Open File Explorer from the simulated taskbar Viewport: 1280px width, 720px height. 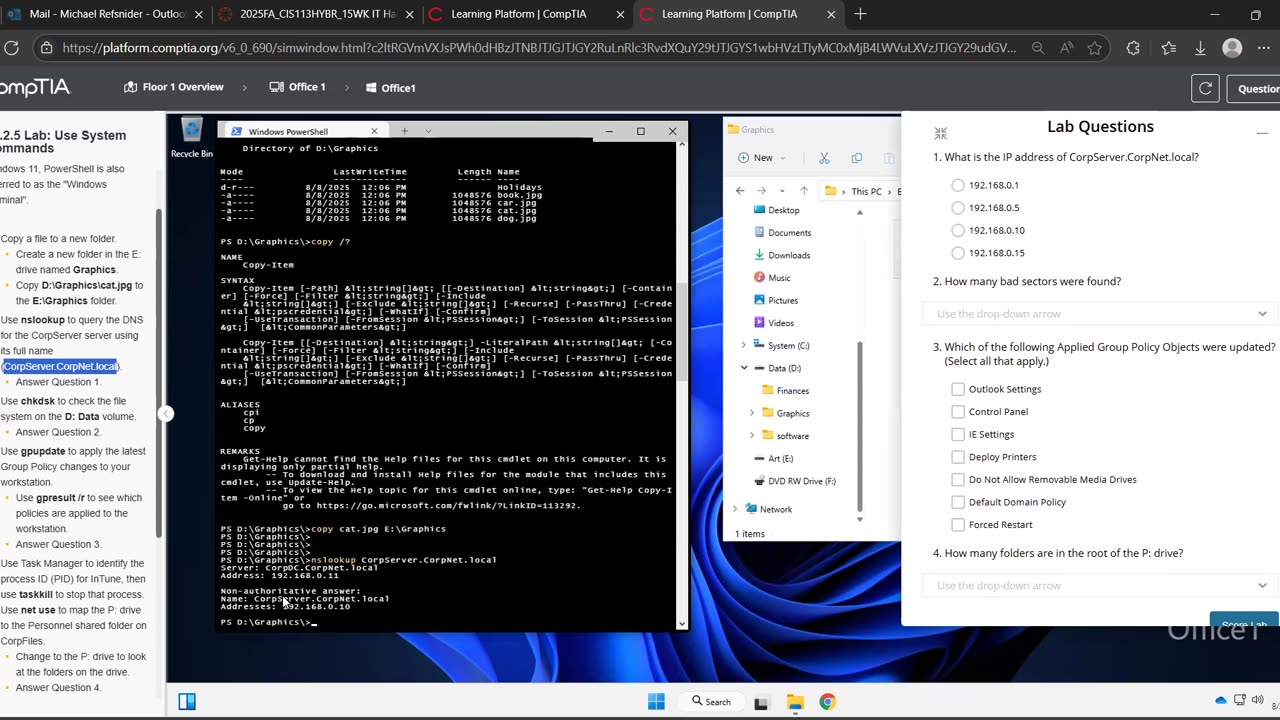[x=795, y=702]
